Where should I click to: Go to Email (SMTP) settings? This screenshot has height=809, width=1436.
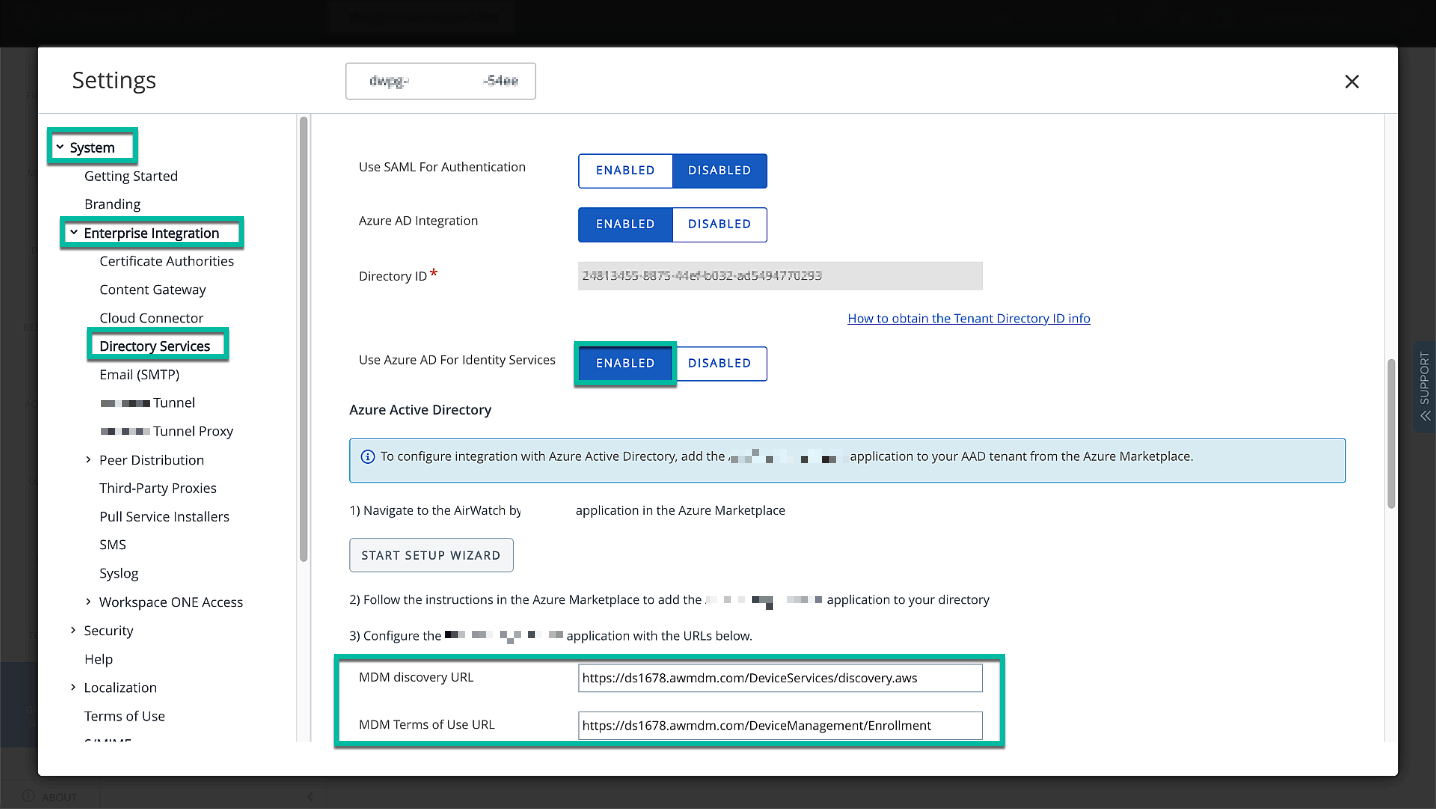pyautogui.click(x=139, y=375)
